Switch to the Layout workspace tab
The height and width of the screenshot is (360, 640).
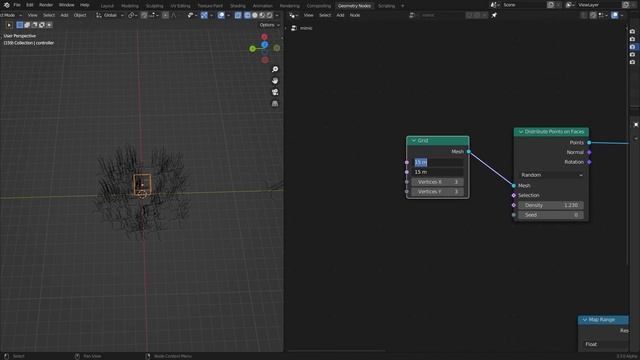point(107,6)
